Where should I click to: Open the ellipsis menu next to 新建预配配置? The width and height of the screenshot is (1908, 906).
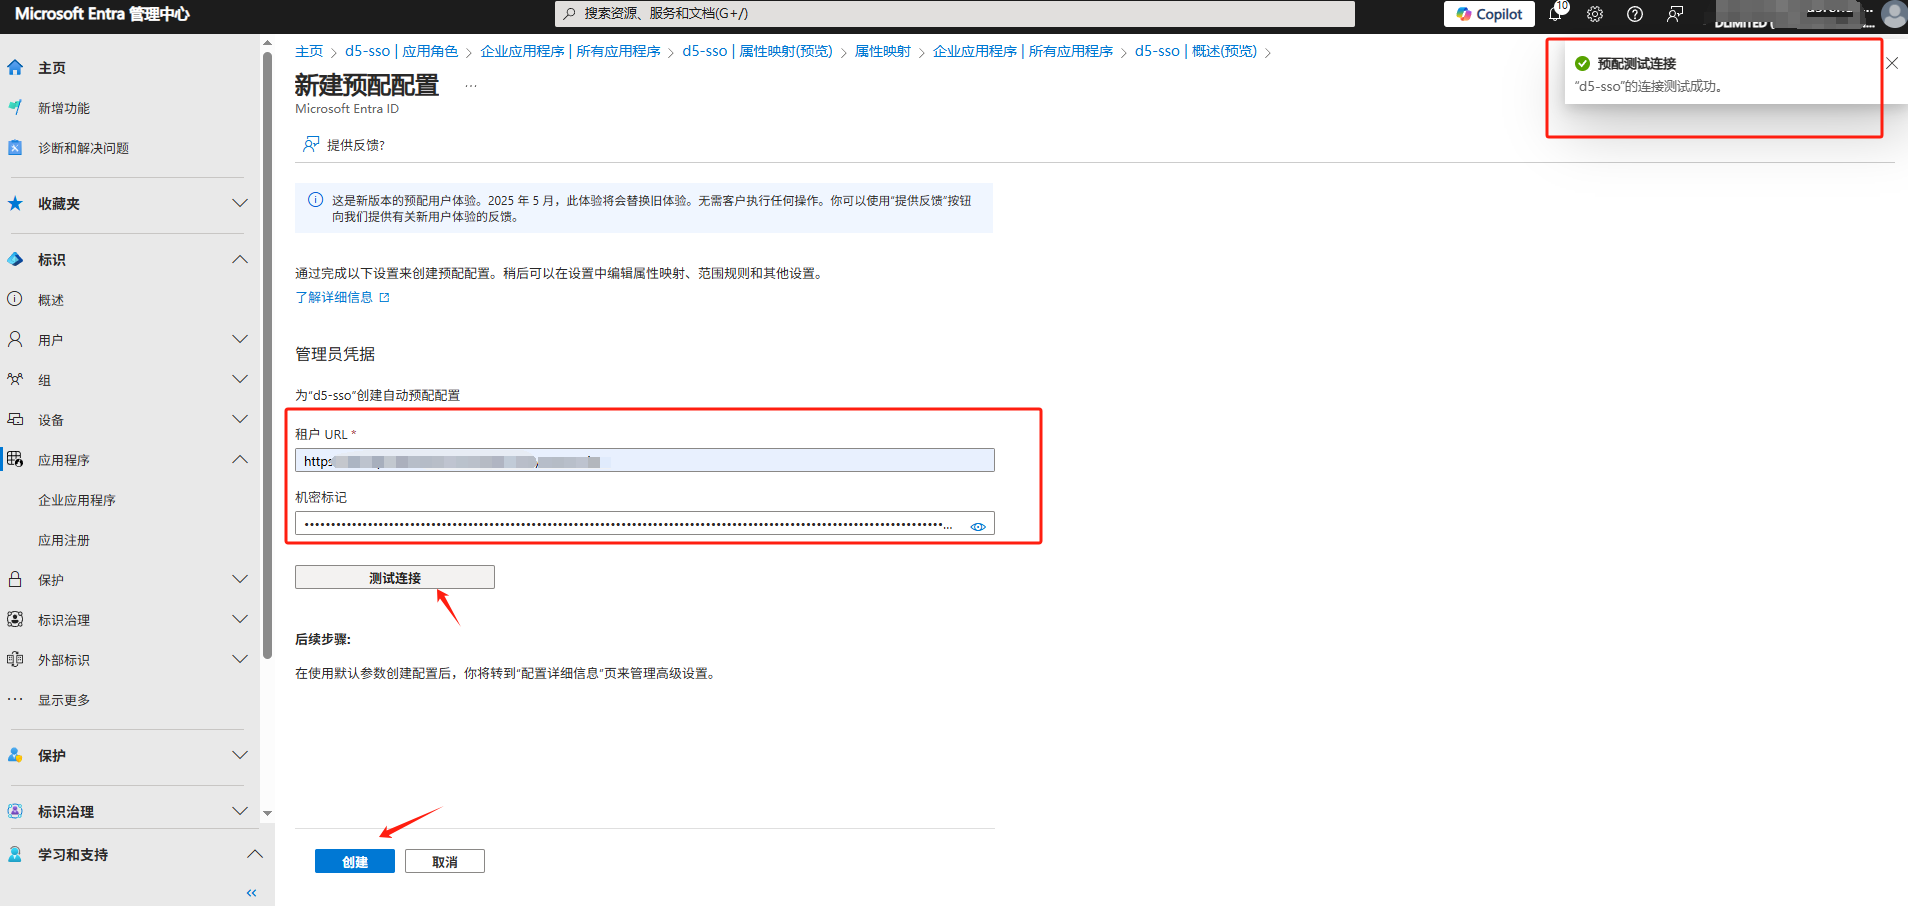pos(471,86)
